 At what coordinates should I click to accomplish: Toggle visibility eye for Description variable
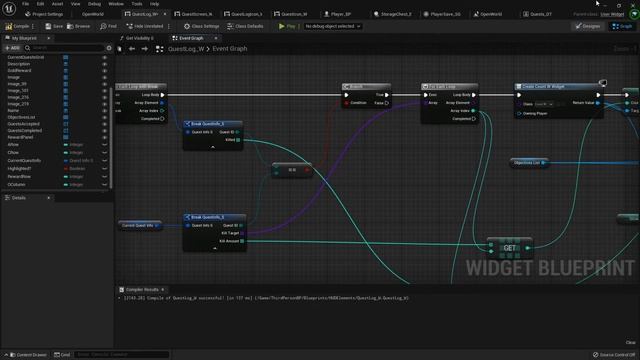click(x=104, y=64)
